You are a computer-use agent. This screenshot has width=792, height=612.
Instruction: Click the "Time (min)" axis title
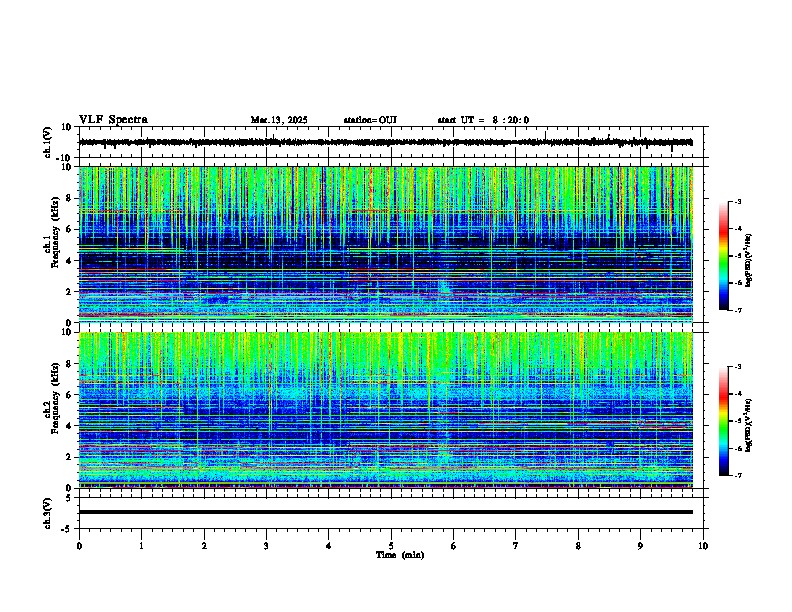tap(400, 555)
